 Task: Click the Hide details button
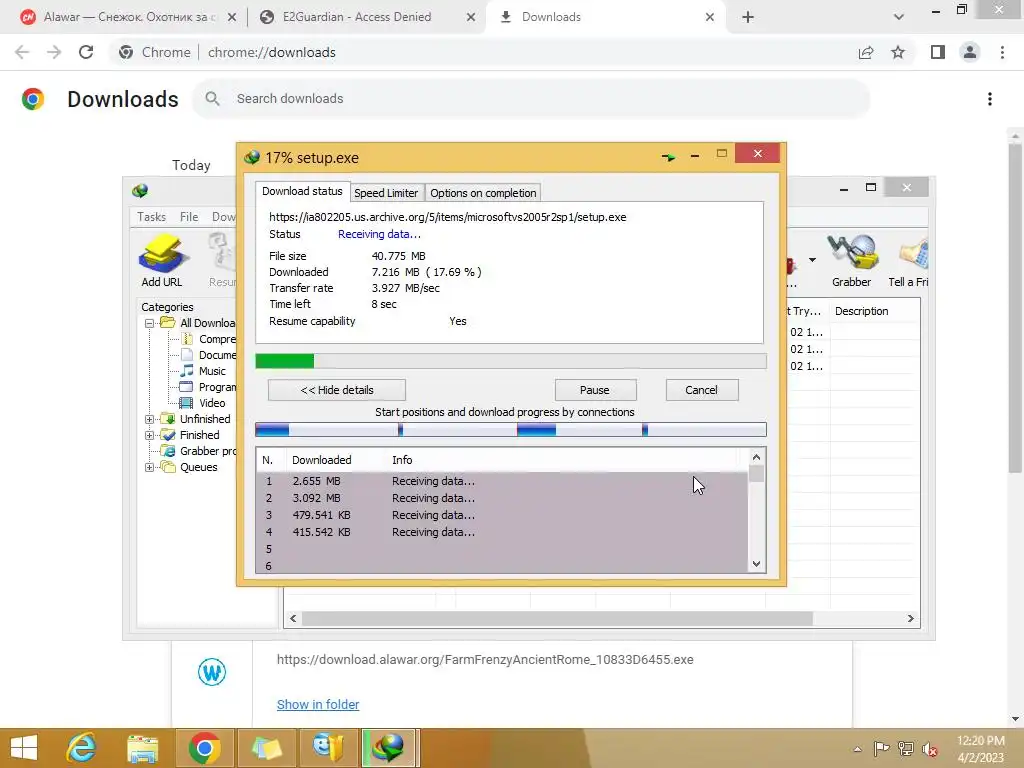click(337, 390)
